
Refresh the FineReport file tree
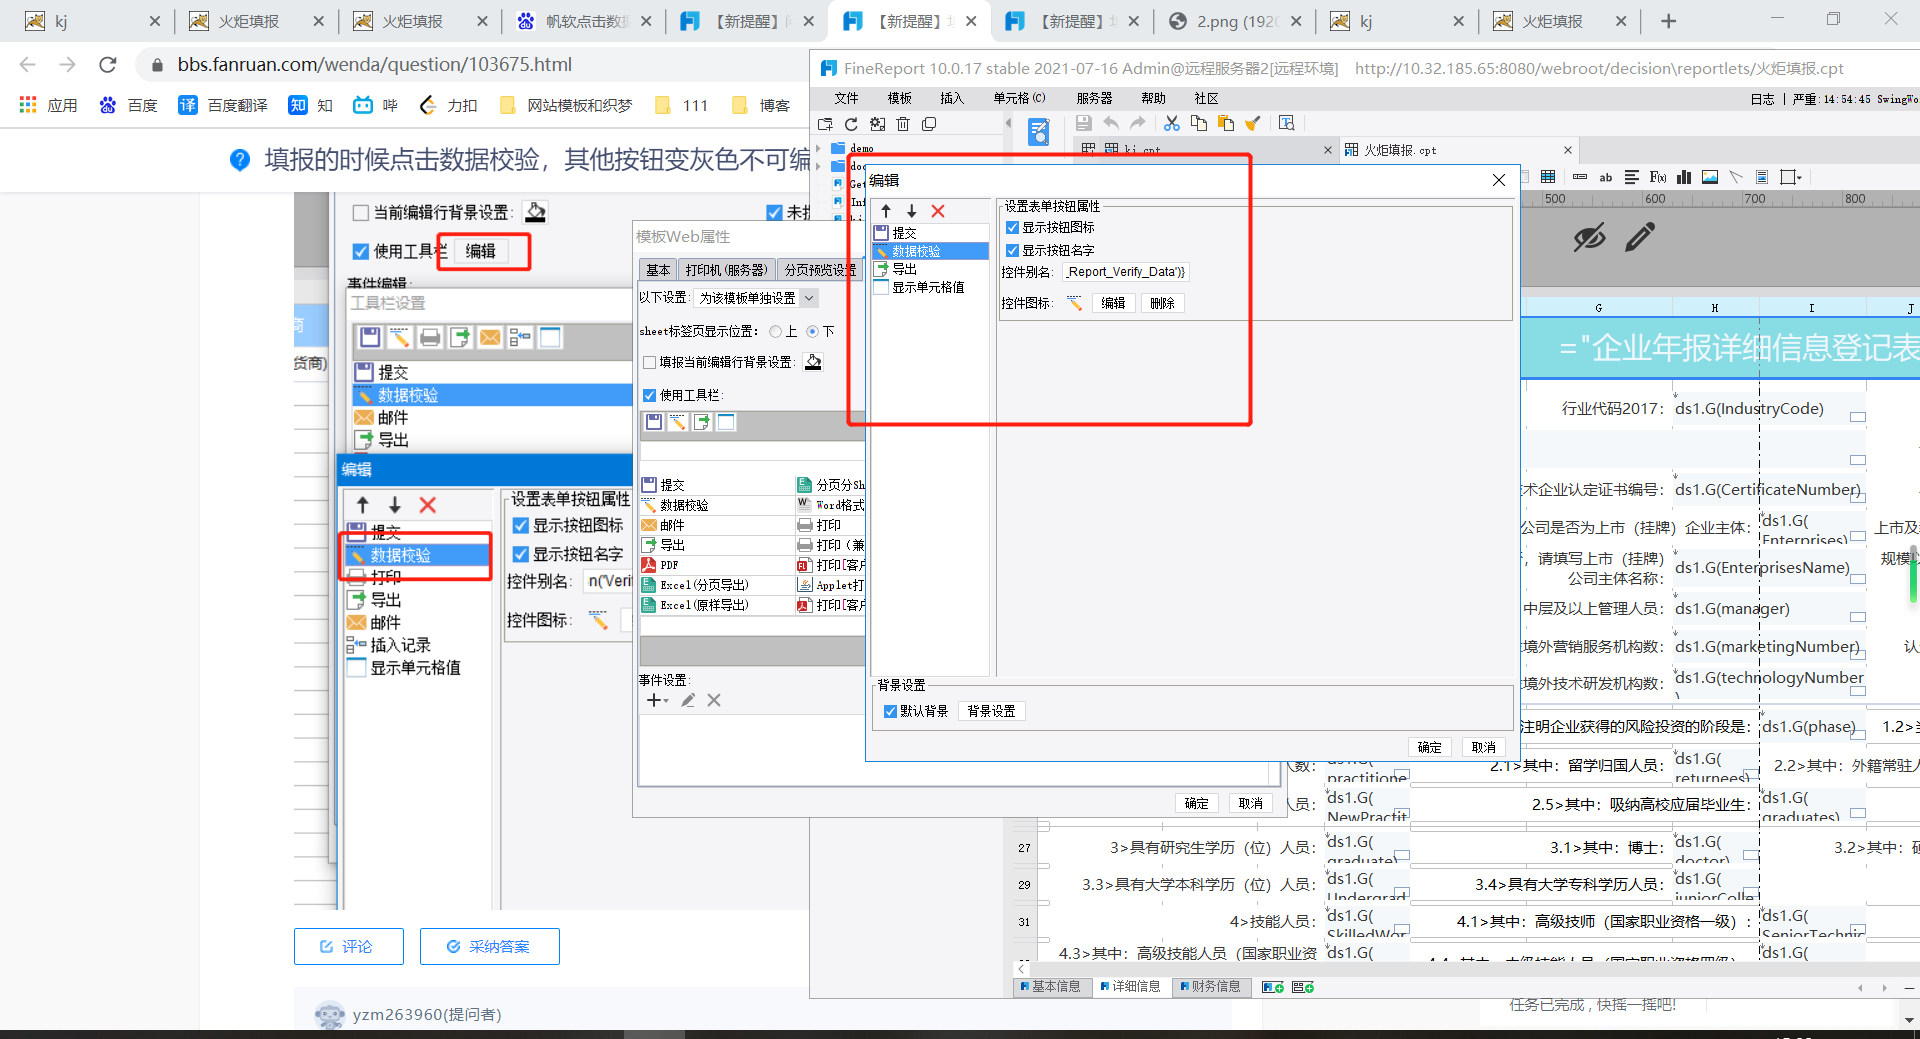click(851, 124)
